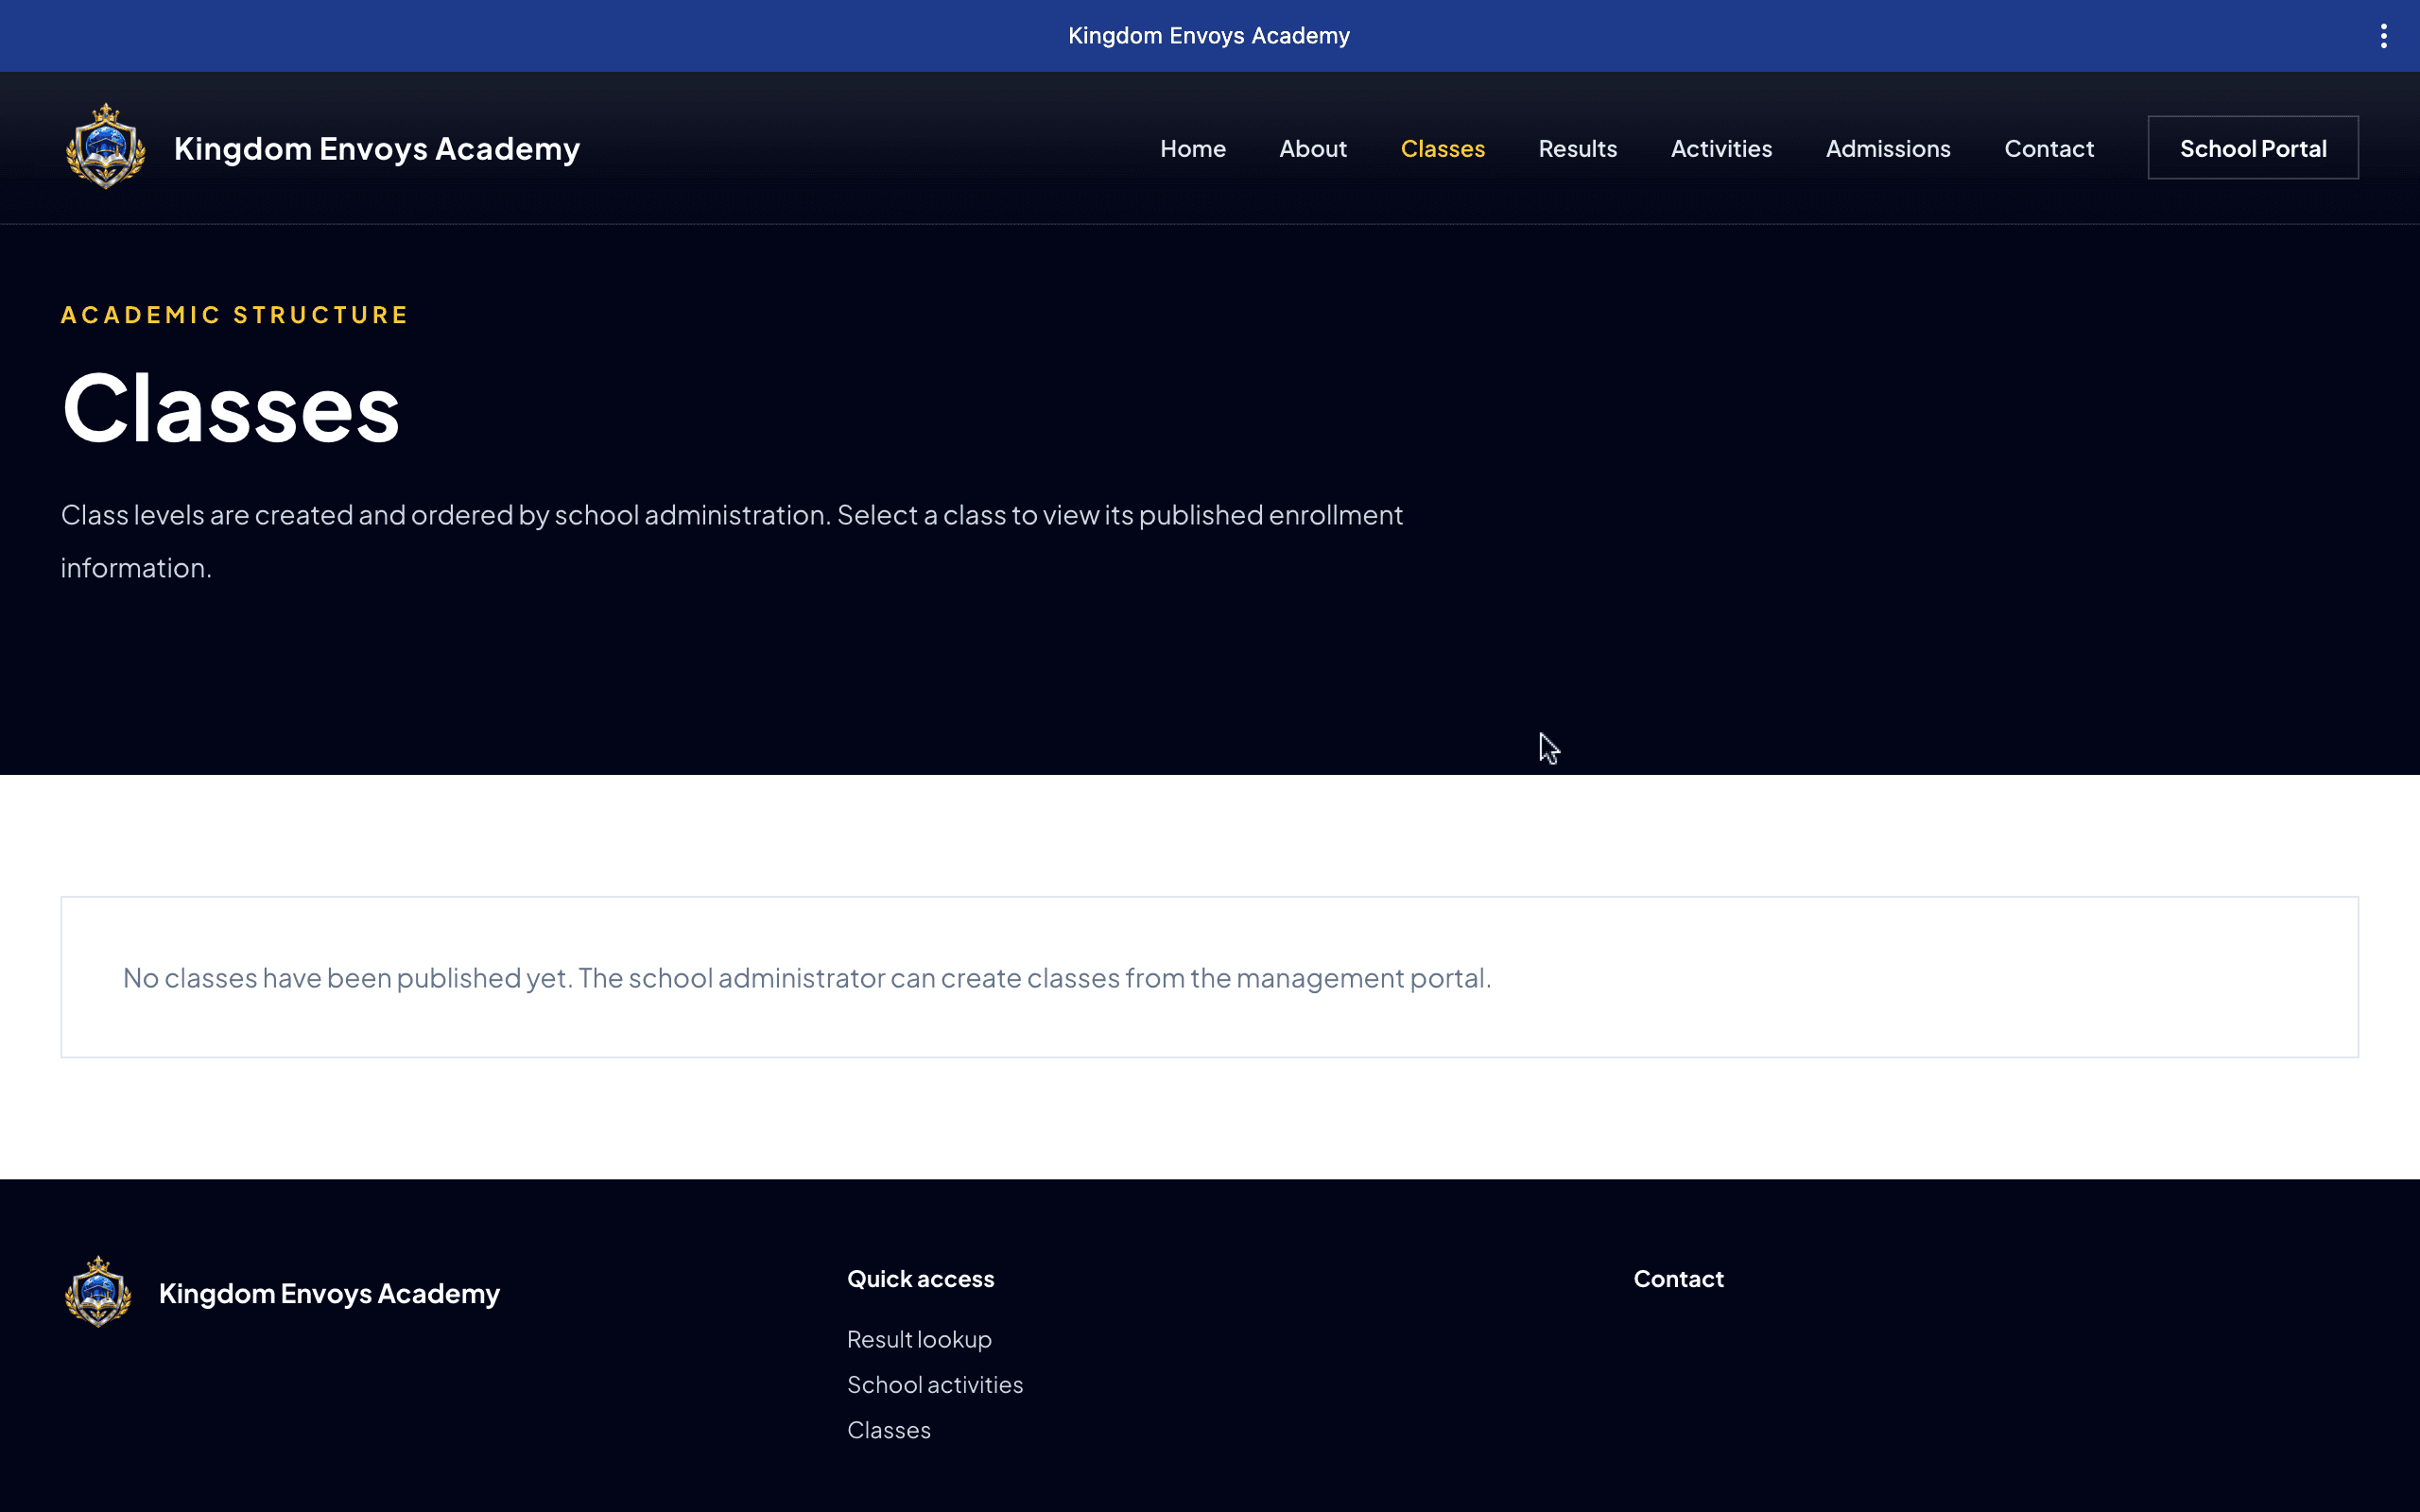Open the Activities nav item
The width and height of the screenshot is (2420, 1512).
pyautogui.click(x=1721, y=148)
